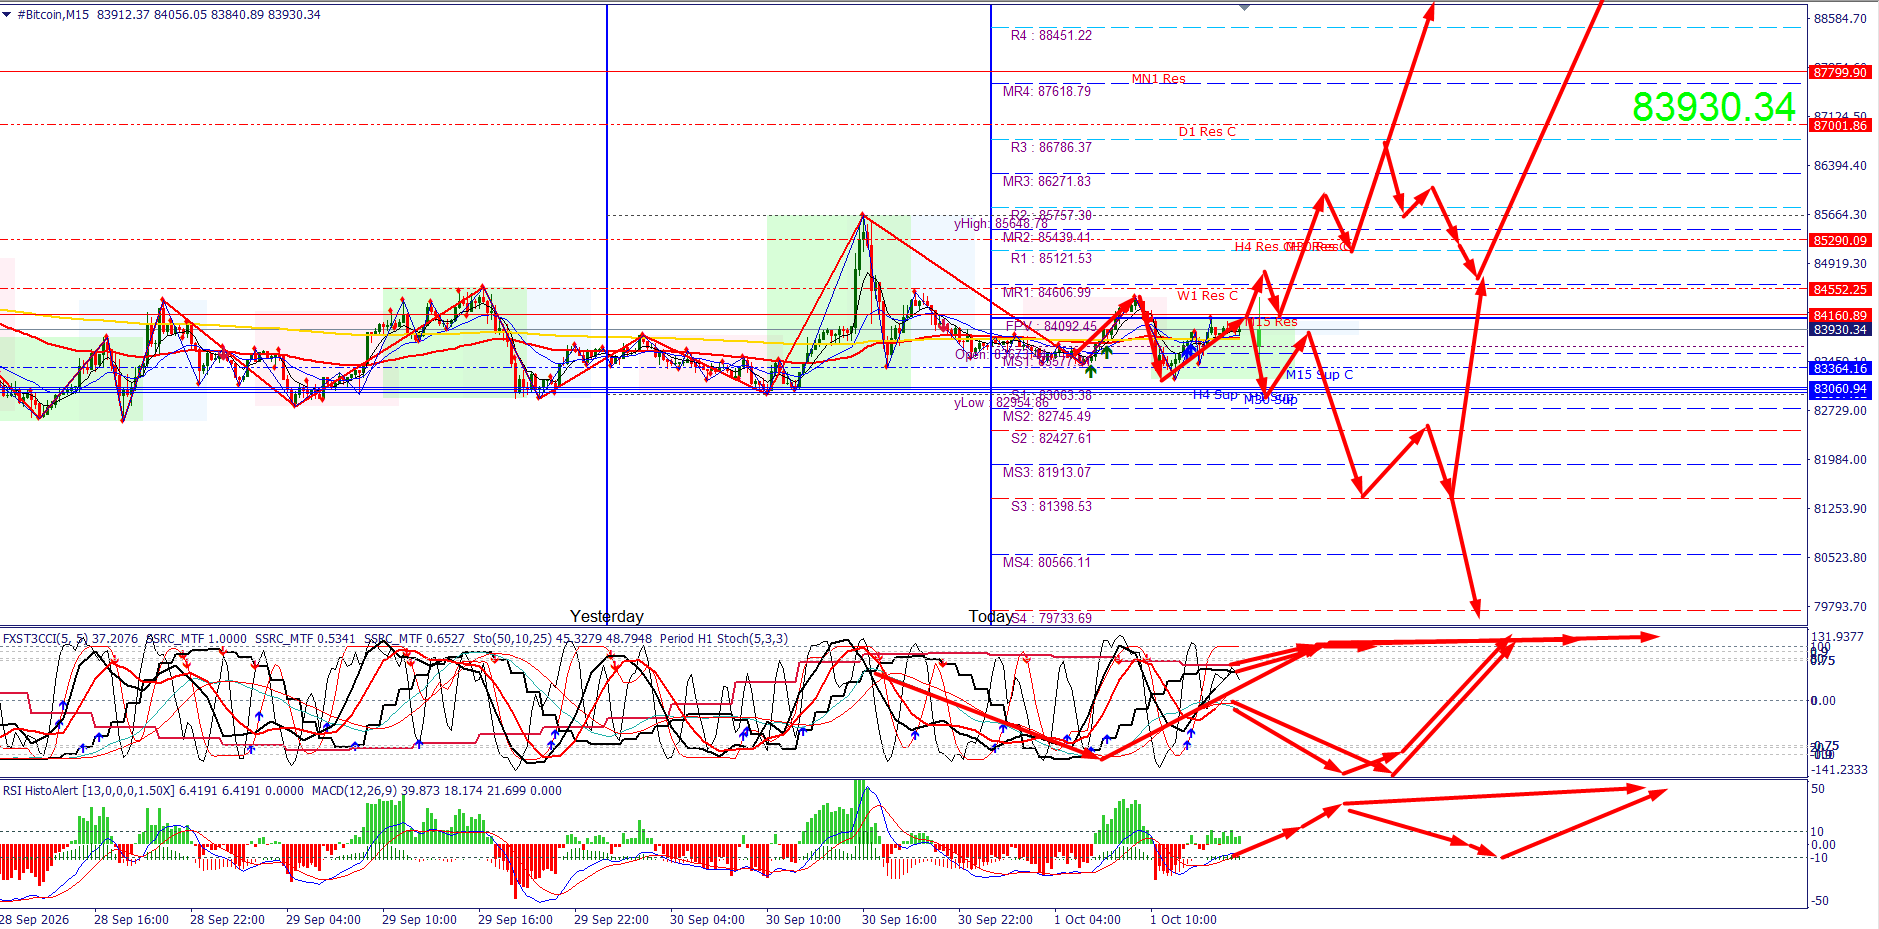The height and width of the screenshot is (929, 1879).
Task: Select the R4 : 88451.22 pivot label
Action: 1051,35
